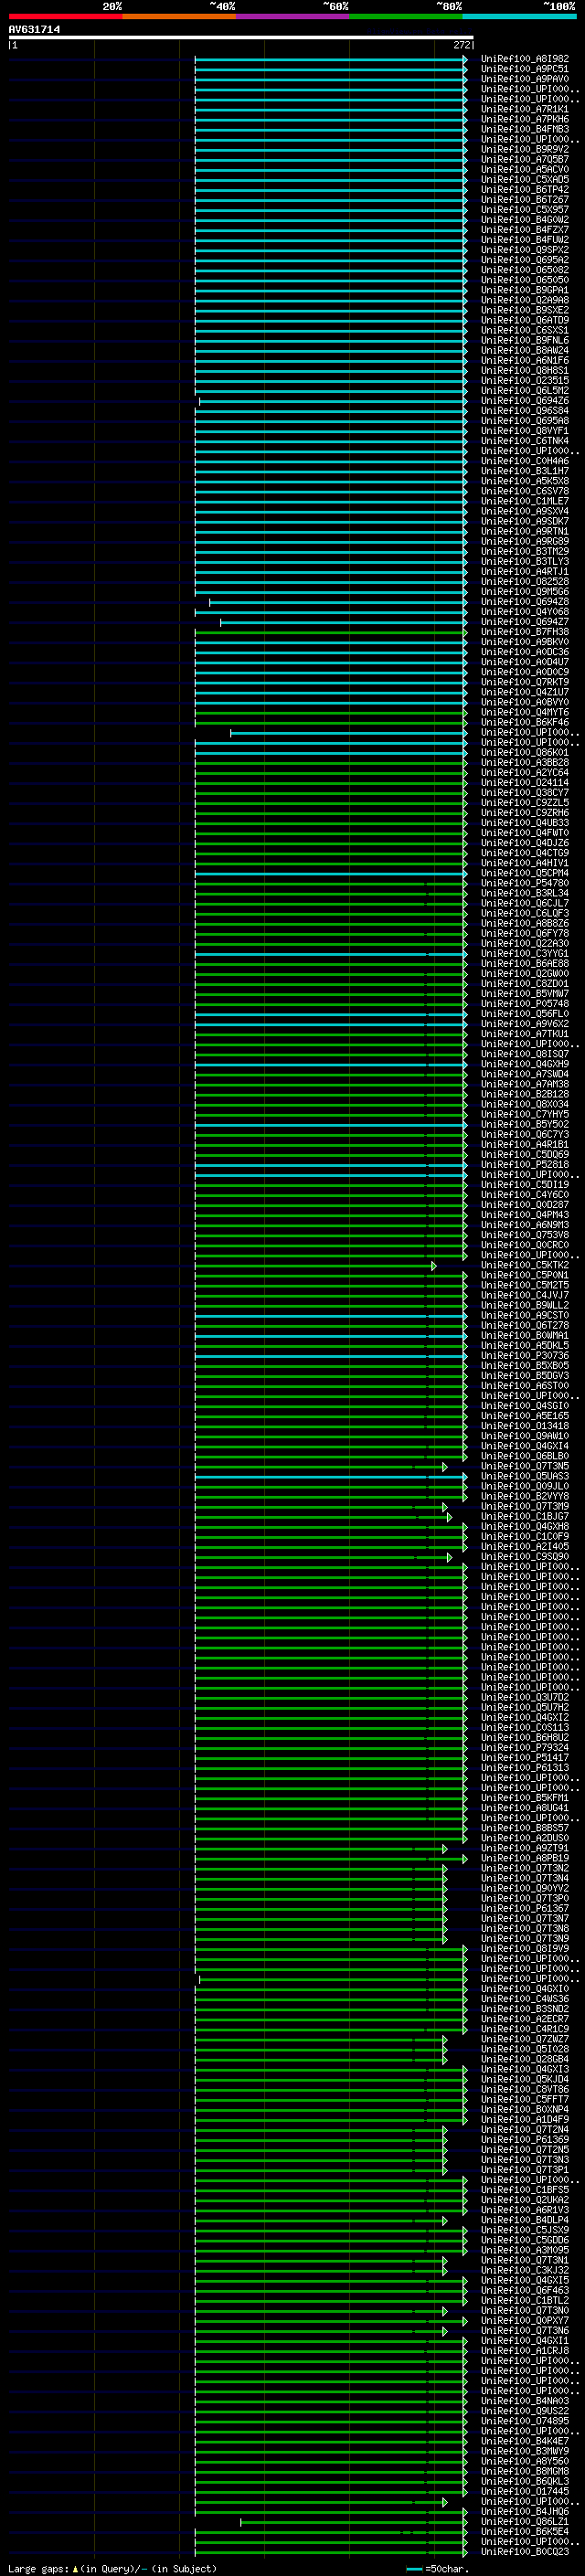
Task: Select the UniRef100_Q4MYT6 label
Action: click(525, 713)
